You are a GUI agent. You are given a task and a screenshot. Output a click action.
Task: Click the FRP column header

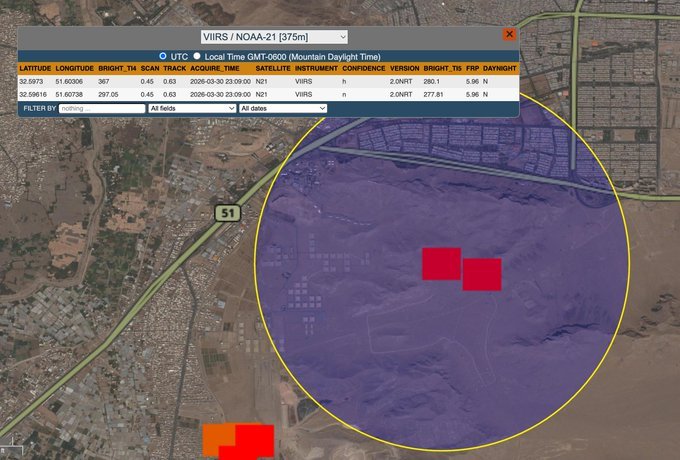(472, 69)
